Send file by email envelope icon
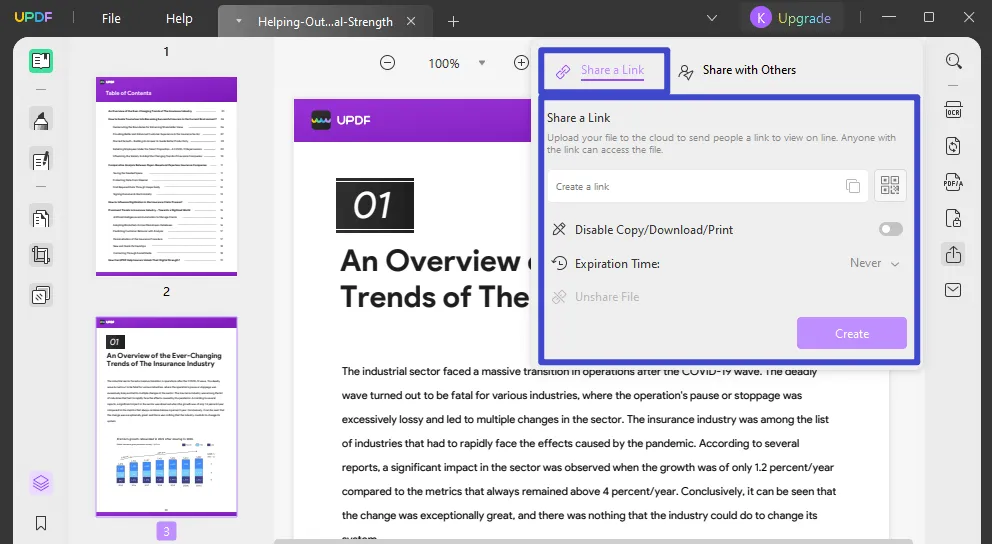992x544 pixels. [x=953, y=290]
